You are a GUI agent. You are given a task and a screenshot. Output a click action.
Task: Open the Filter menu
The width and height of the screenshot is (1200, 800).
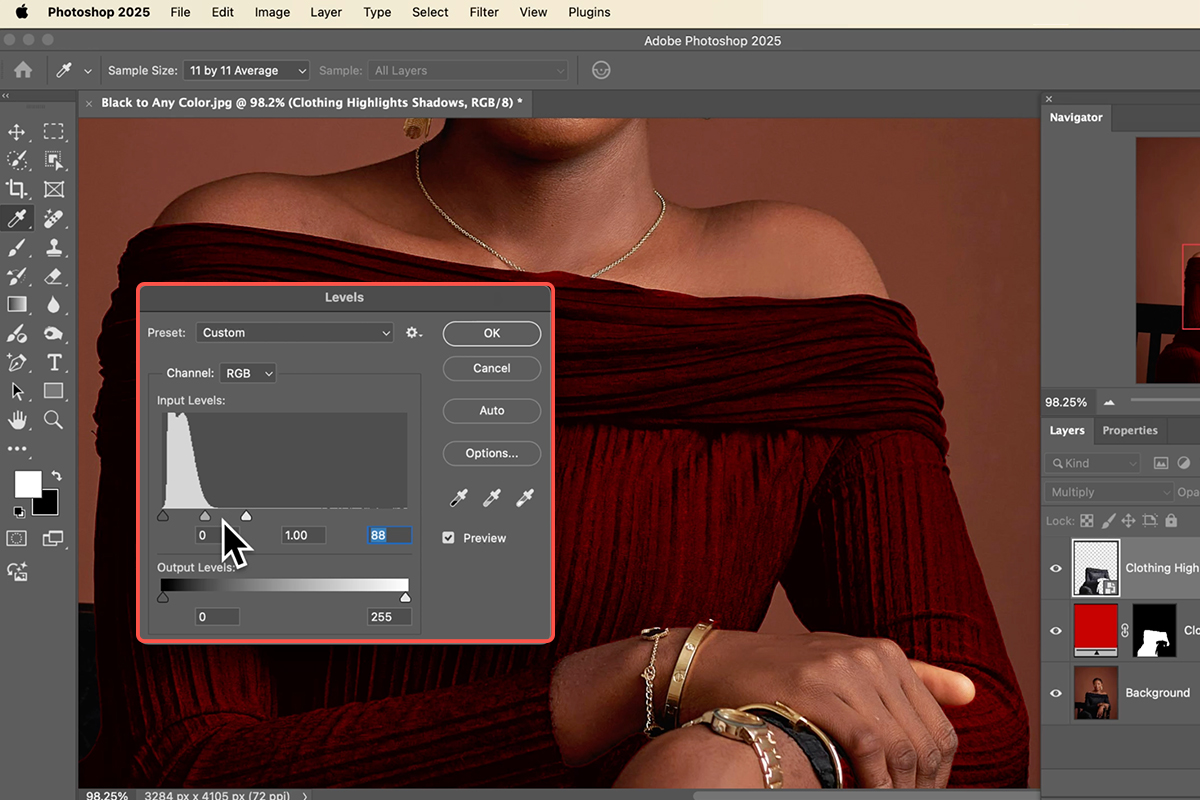coord(484,12)
